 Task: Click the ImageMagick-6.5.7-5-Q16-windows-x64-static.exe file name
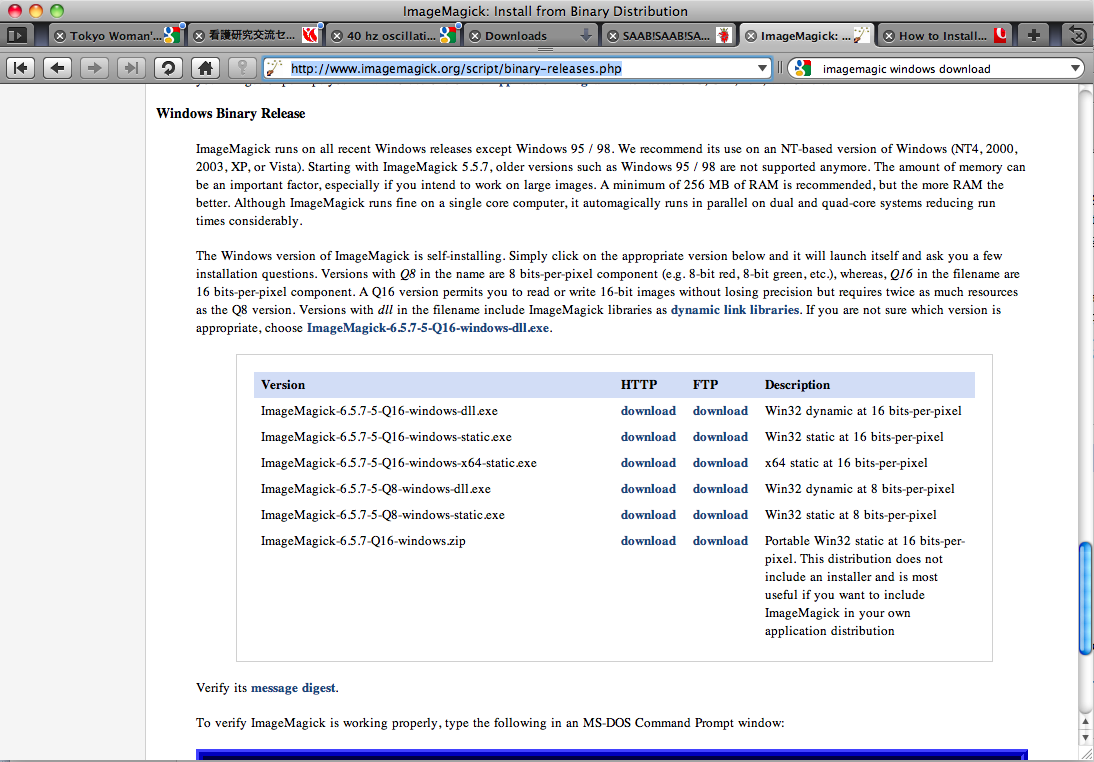click(398, 463)
